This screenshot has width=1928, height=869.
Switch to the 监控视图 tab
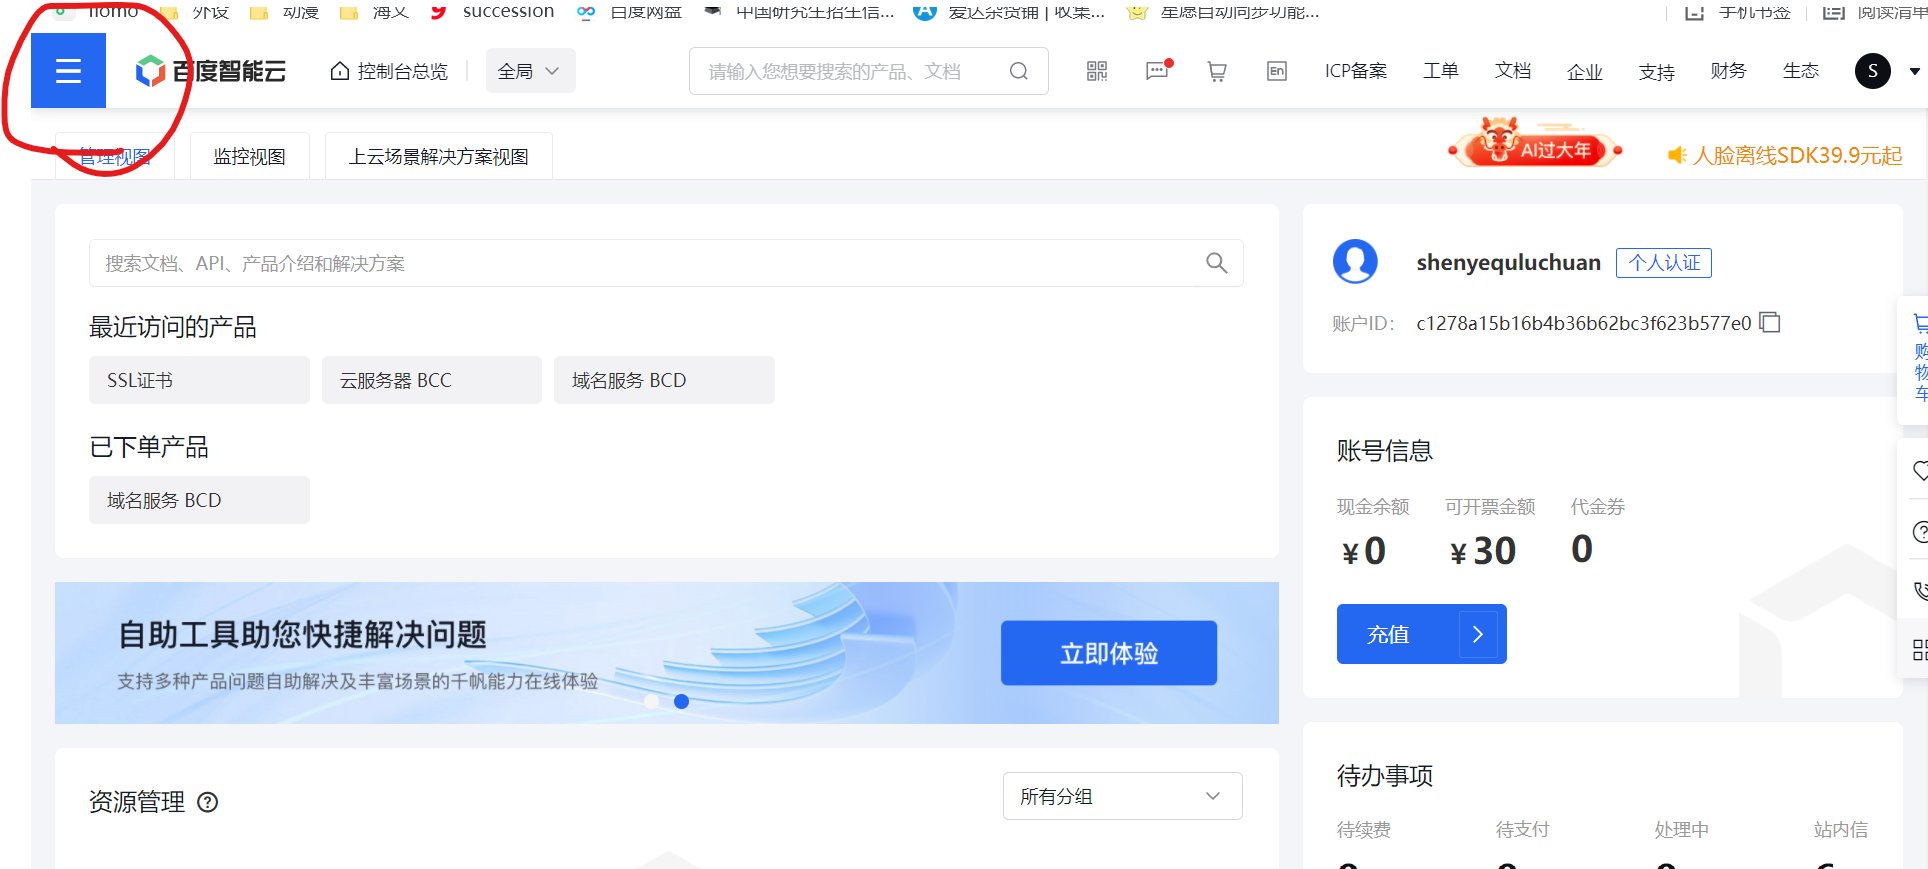[250, 156]
